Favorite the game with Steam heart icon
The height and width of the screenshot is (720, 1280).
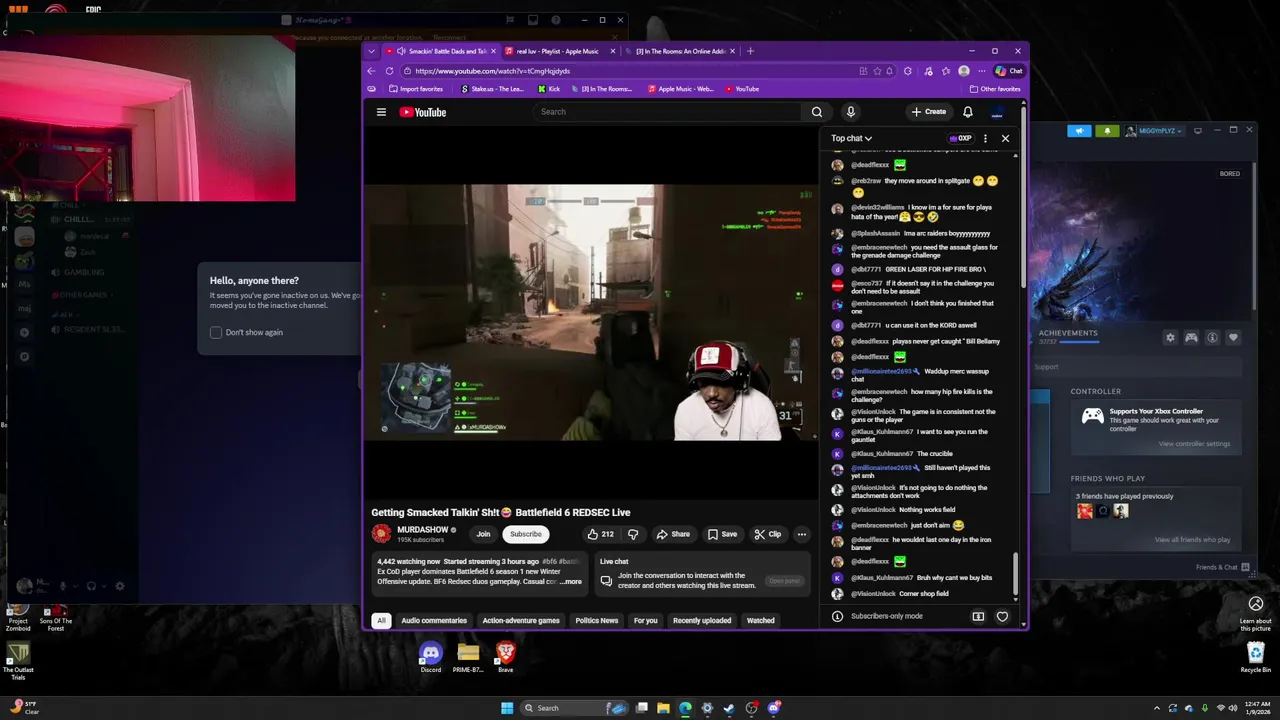[x=1233, y=338]
